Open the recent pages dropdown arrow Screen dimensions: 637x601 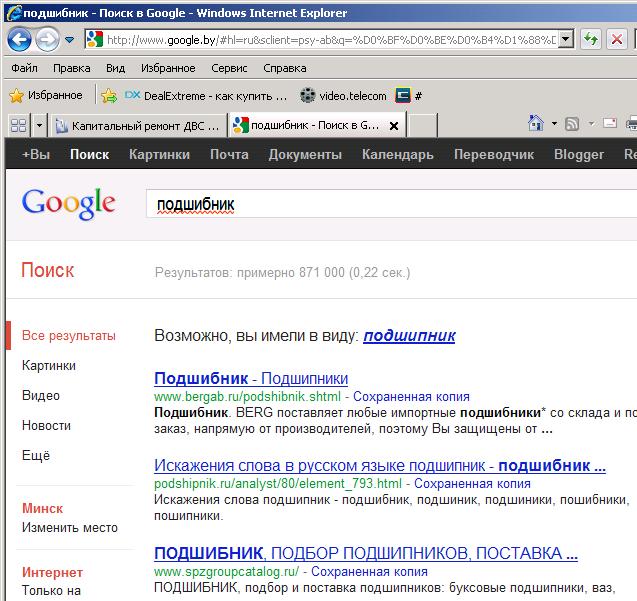[69, 40]
